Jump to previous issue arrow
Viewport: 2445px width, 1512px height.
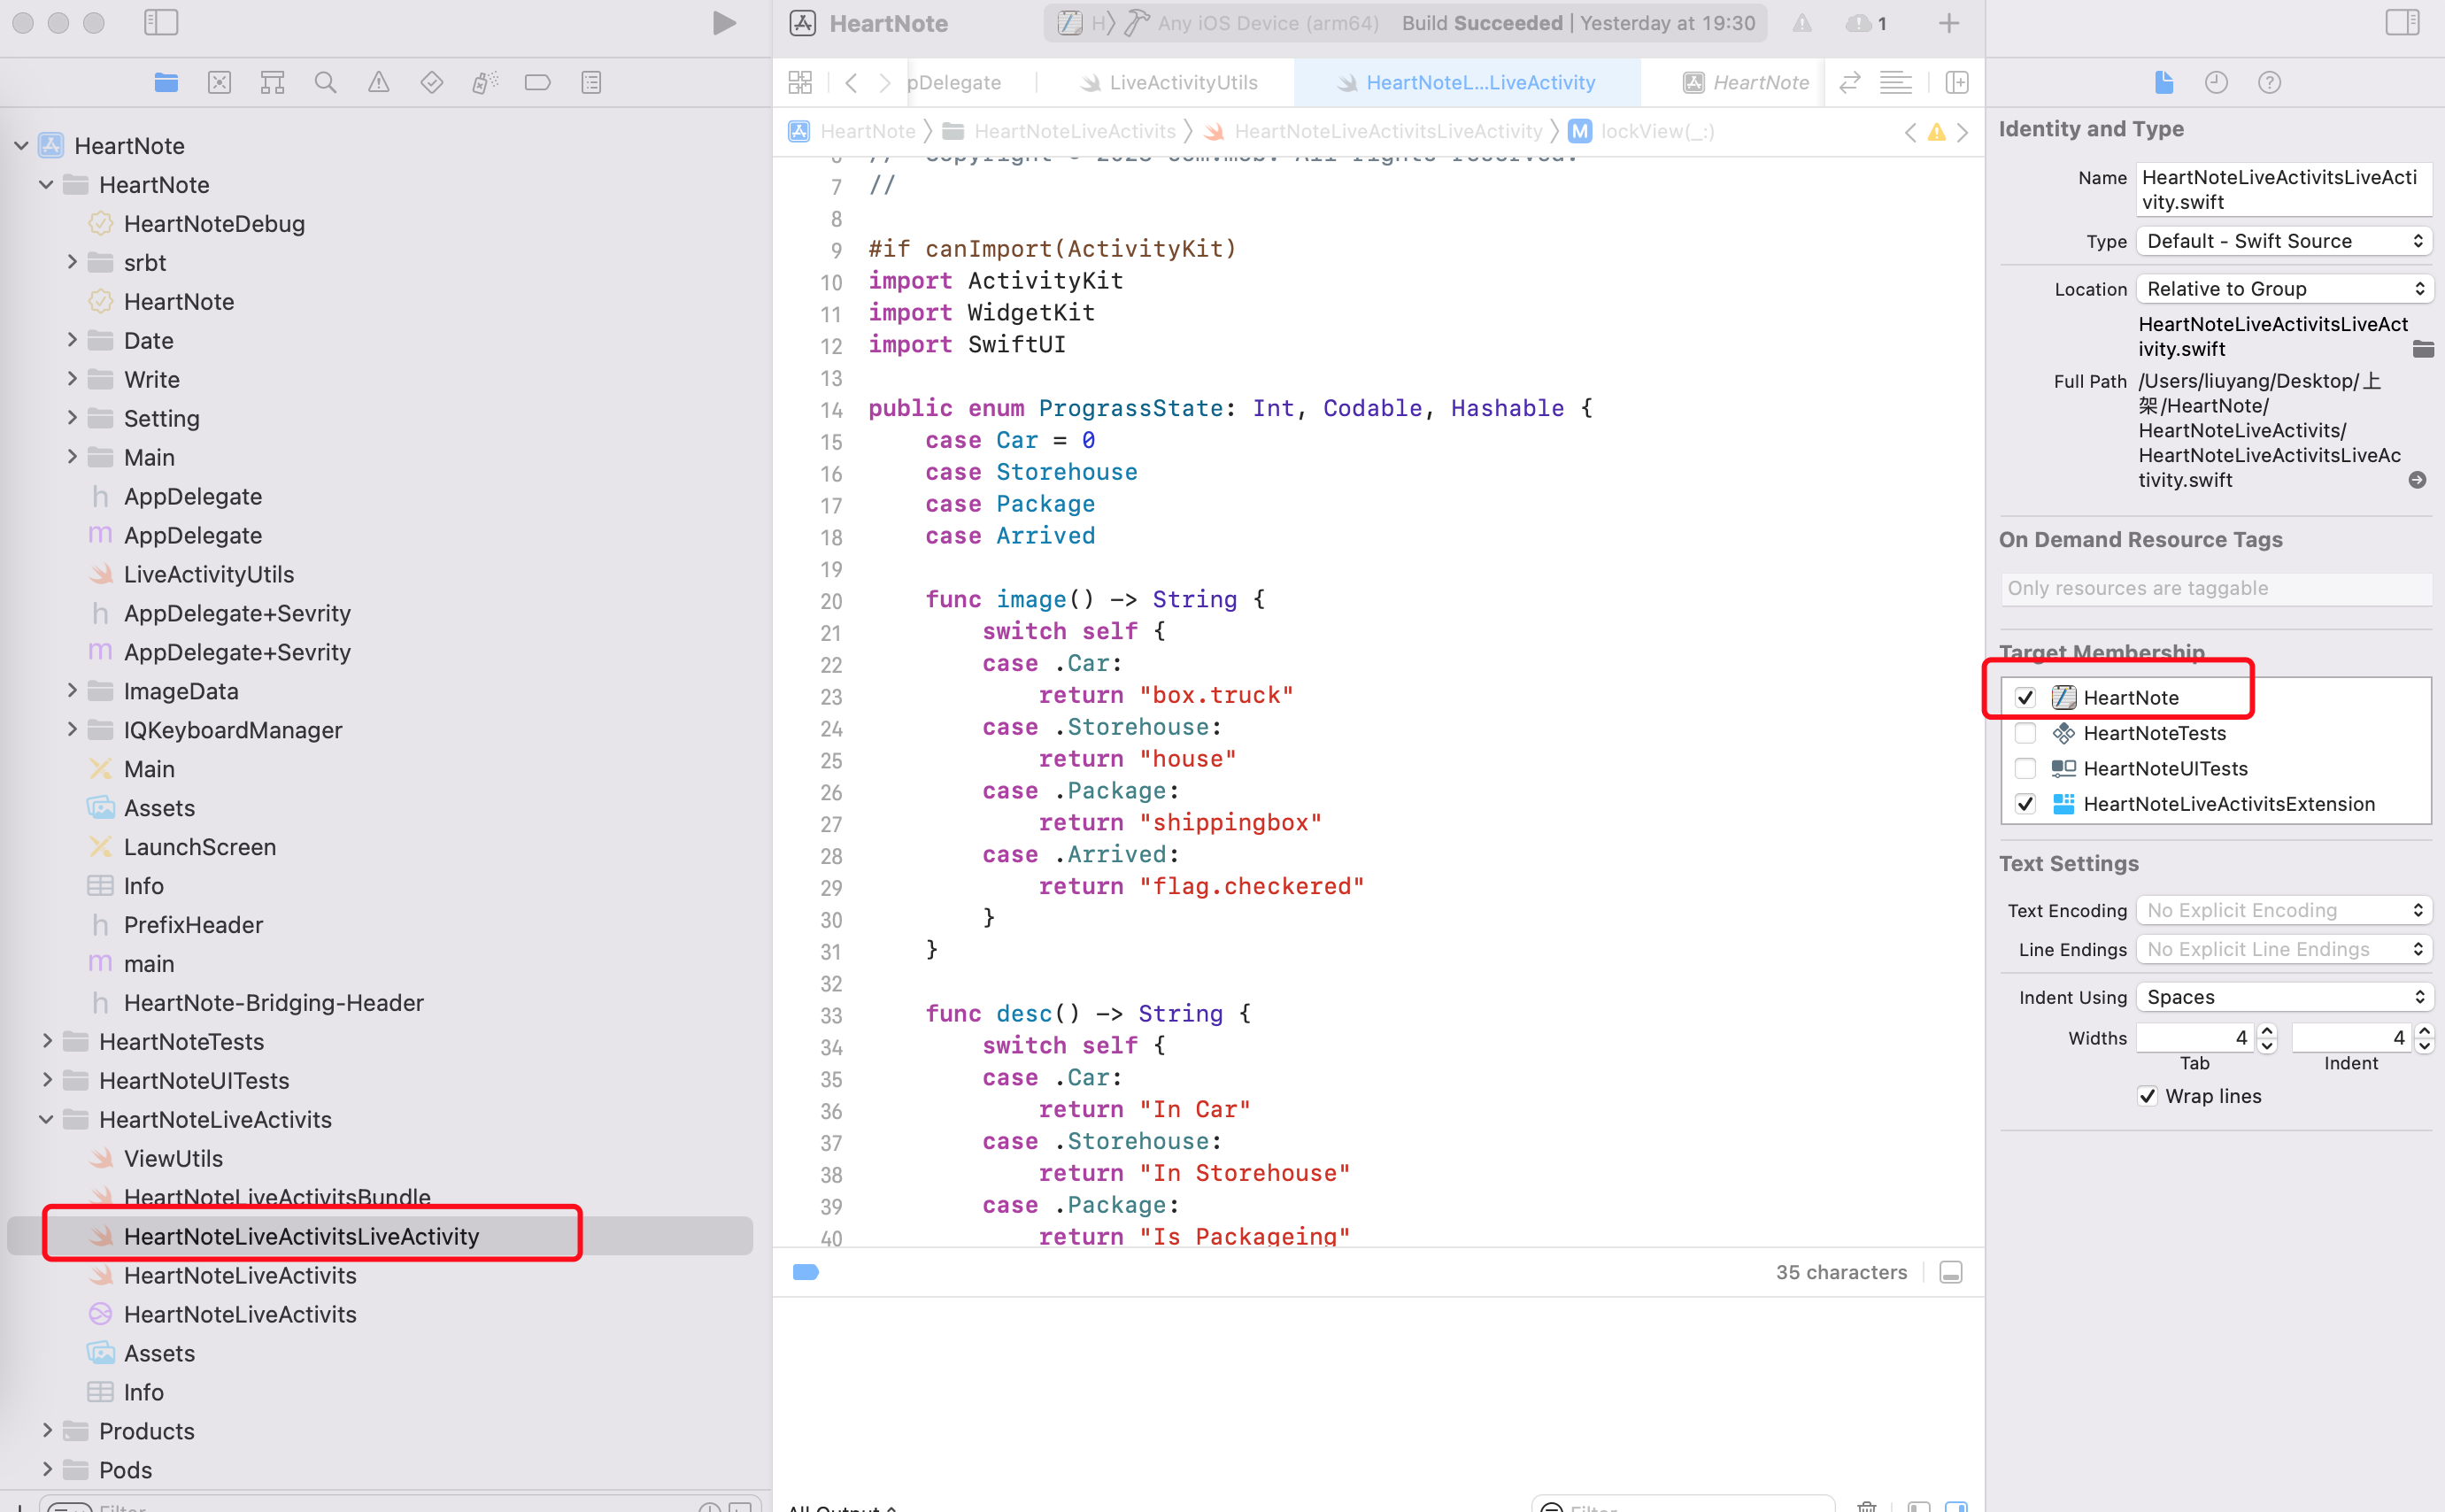(1910, 131)
